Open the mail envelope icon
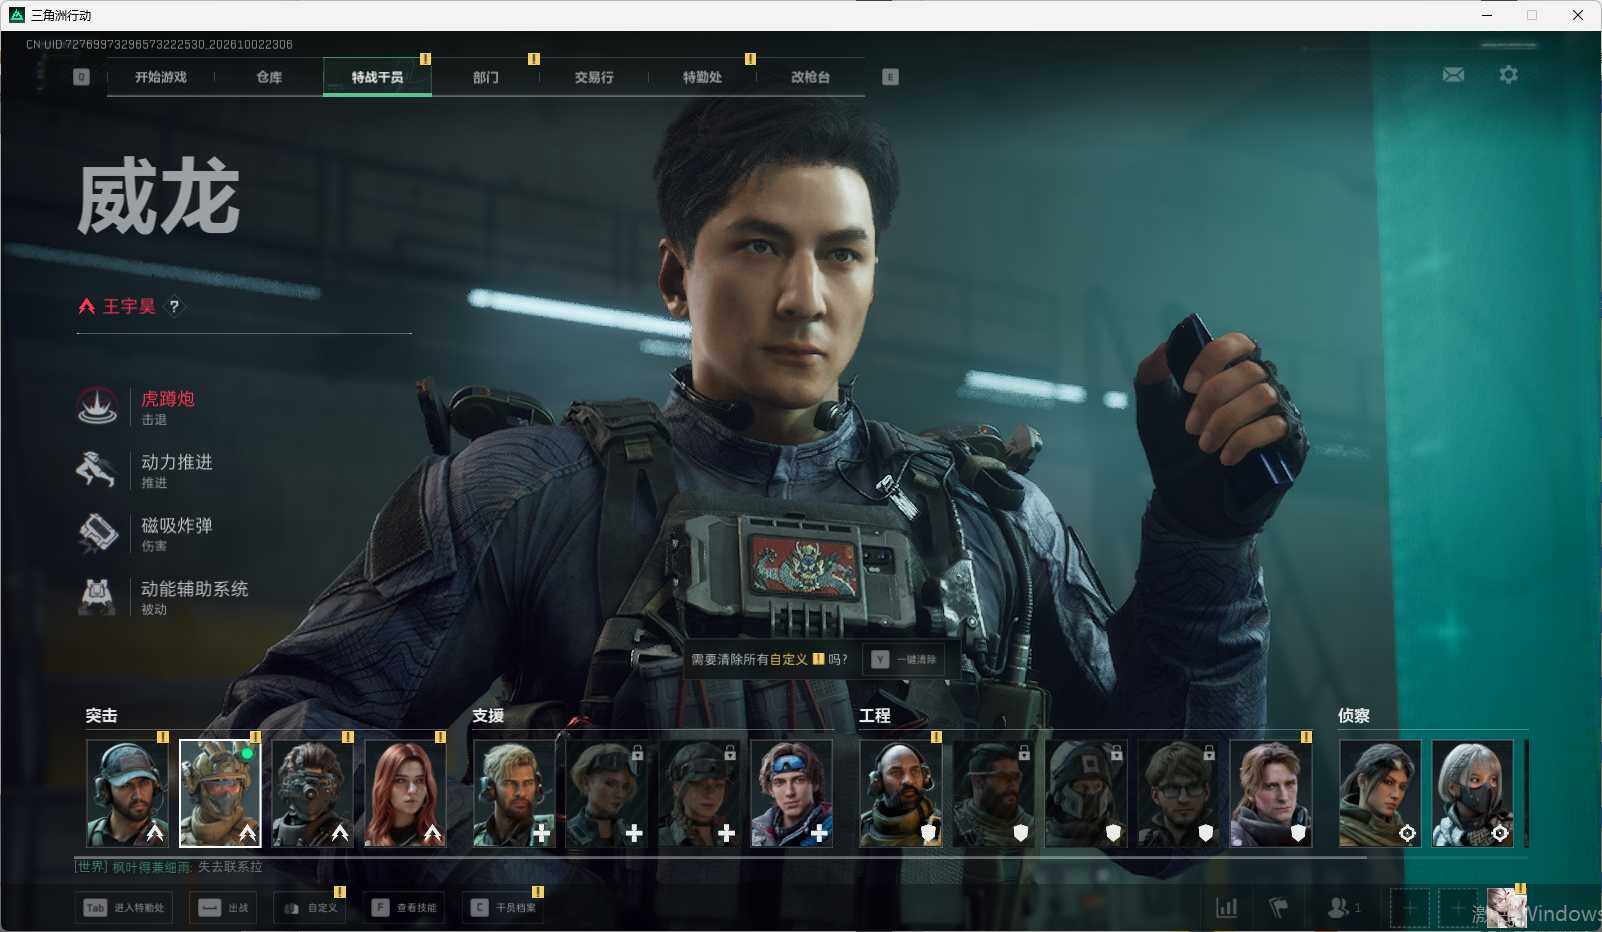This screenshot has width=1602, height=932. tap(1453, 75)
